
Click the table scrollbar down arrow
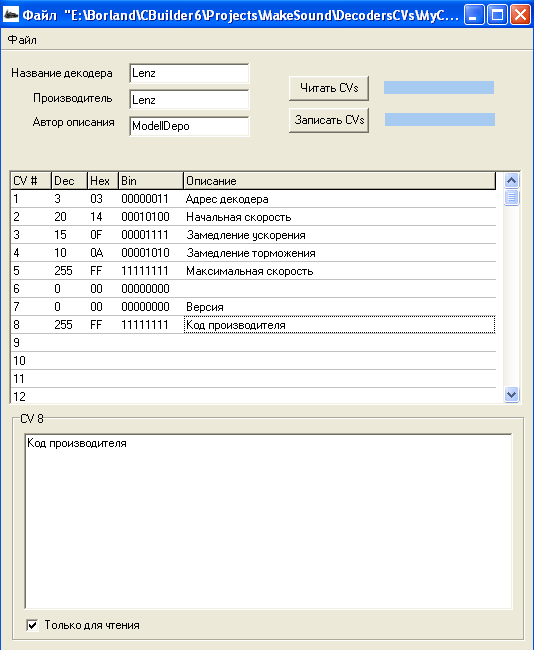tap(512, 394)
